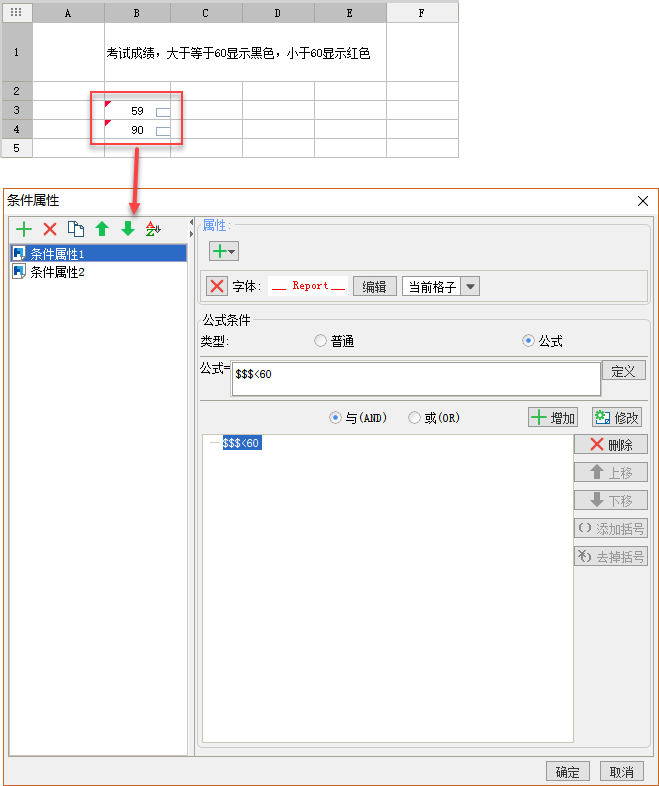659x786 pixels.
Task: Select row 1 header
Action: [x=17, y=52]
